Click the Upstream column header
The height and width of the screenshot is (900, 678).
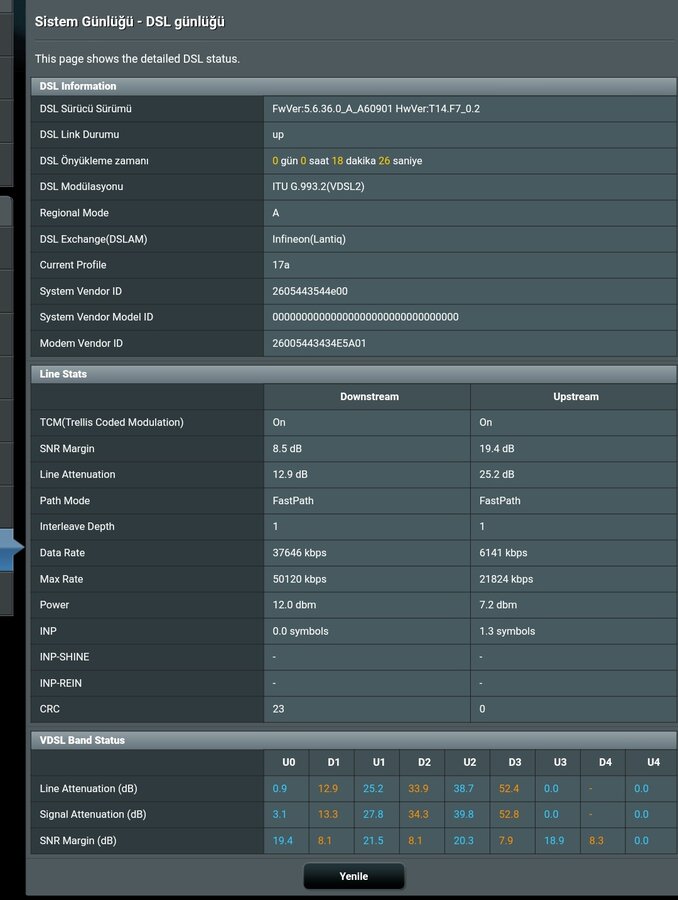575,397
